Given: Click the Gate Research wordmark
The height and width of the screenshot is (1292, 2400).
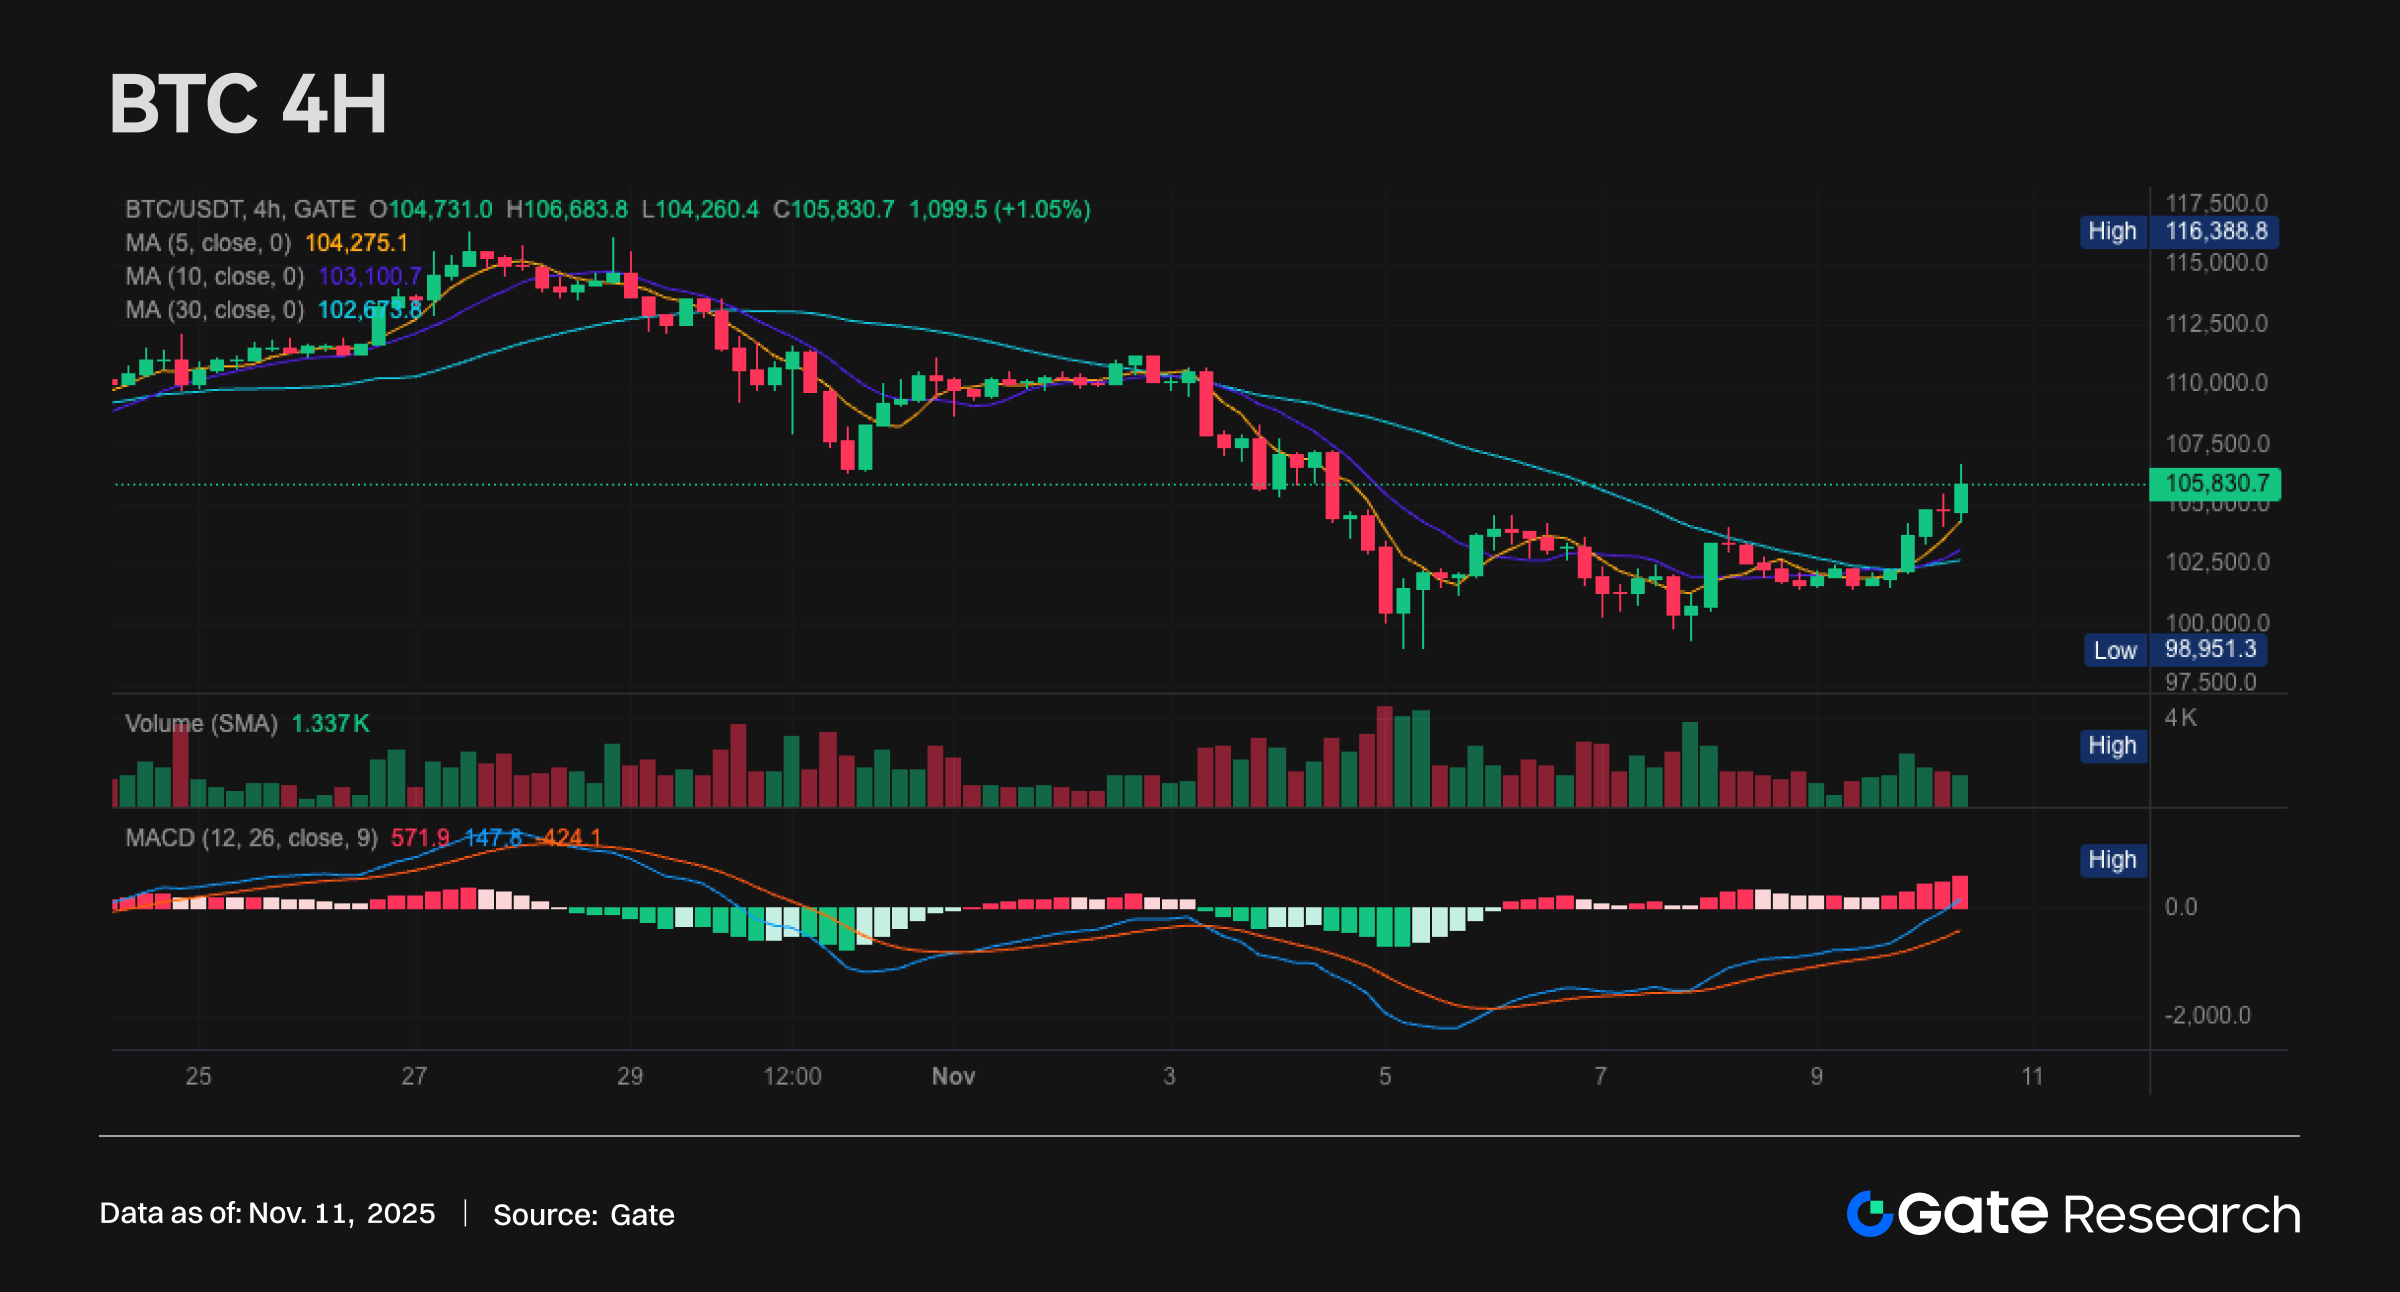Looking at the screenshot, I should point(2099,1214).
